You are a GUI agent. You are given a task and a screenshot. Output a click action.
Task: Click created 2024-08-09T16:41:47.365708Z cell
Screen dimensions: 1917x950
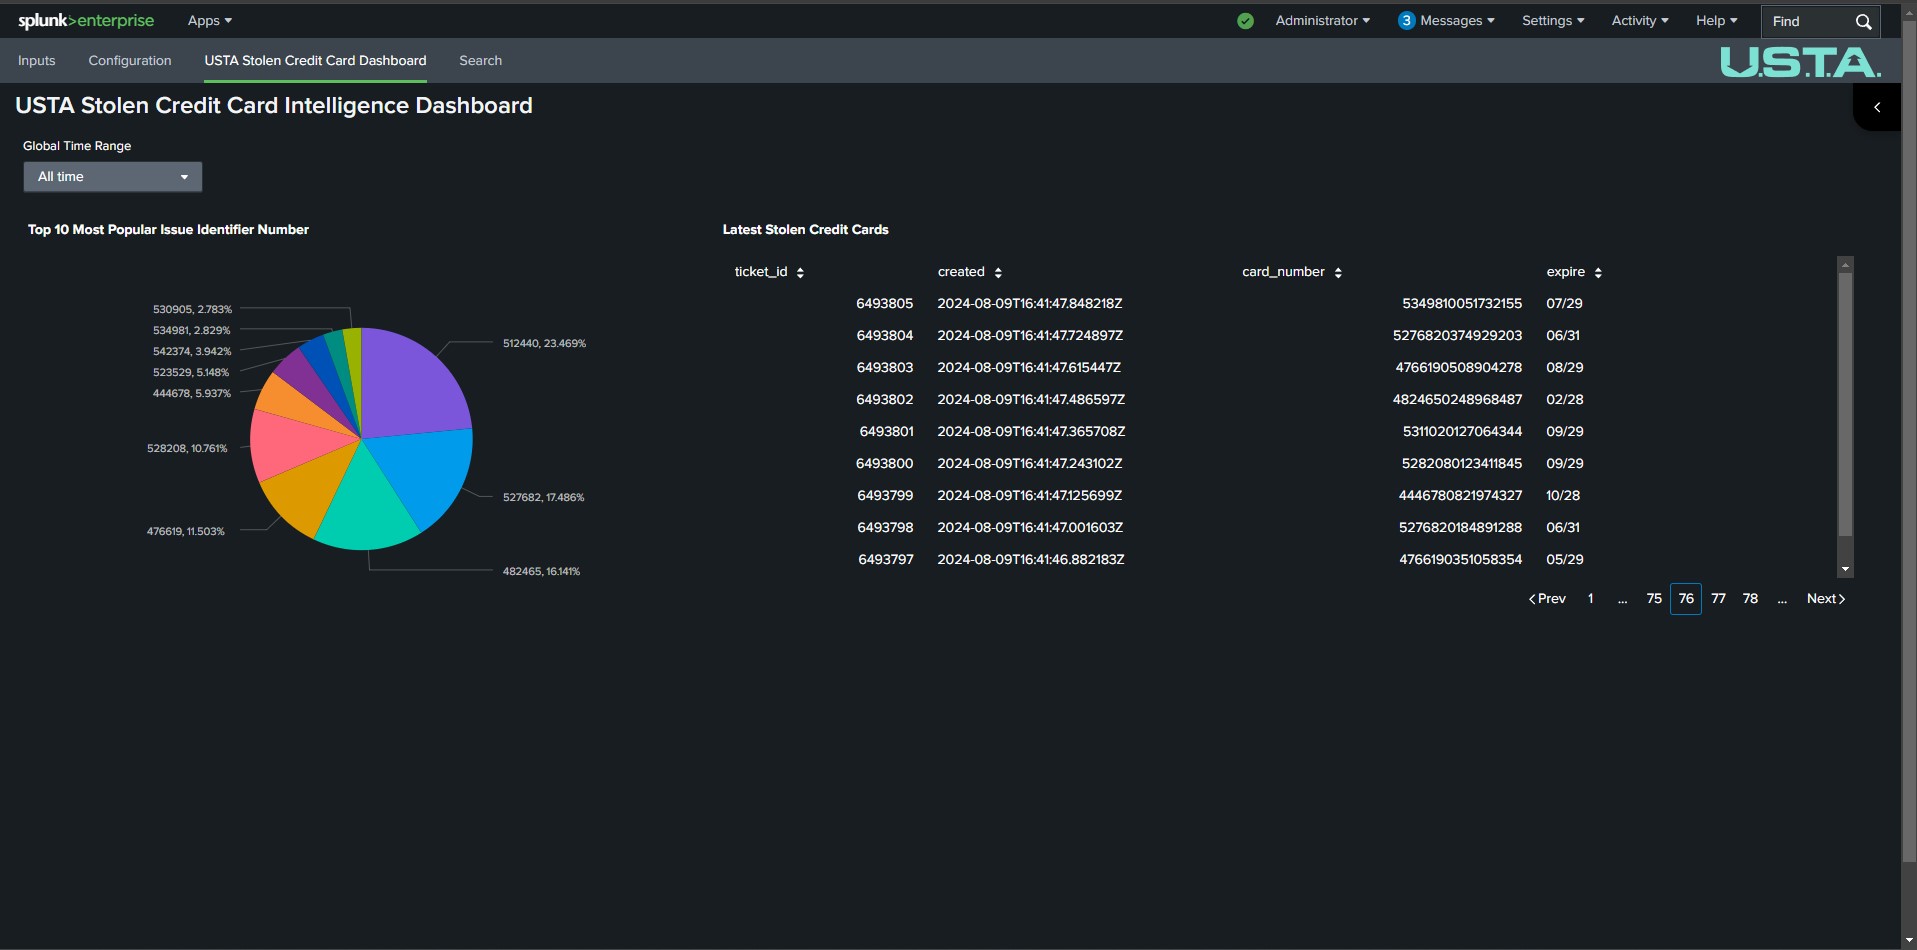click(x=1031, y=432)
